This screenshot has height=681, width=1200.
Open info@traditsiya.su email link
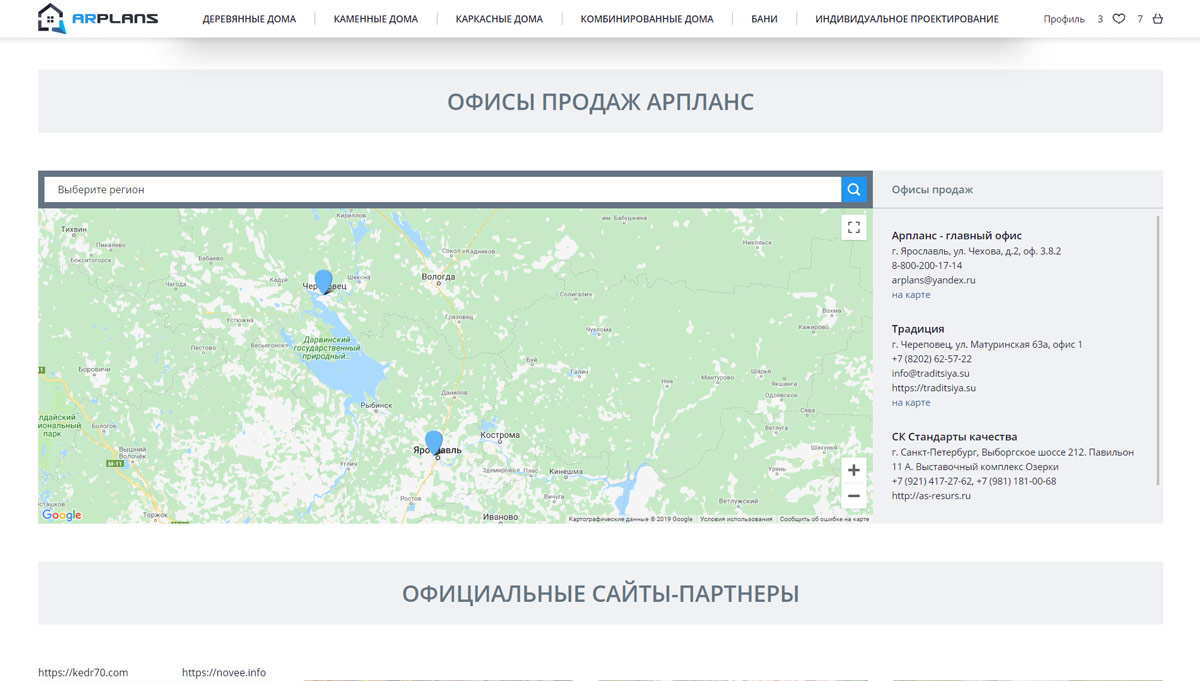[x=931, y=373]
